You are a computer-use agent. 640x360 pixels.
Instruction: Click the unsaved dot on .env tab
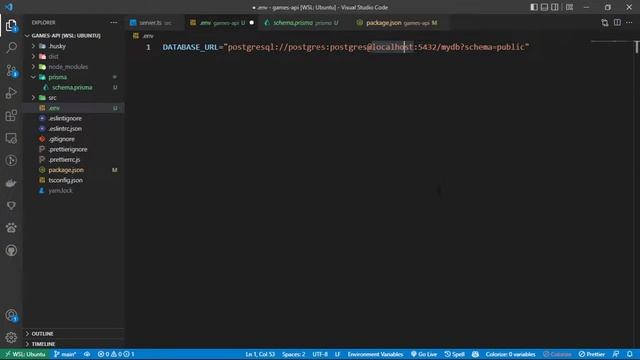click(252, 23)
